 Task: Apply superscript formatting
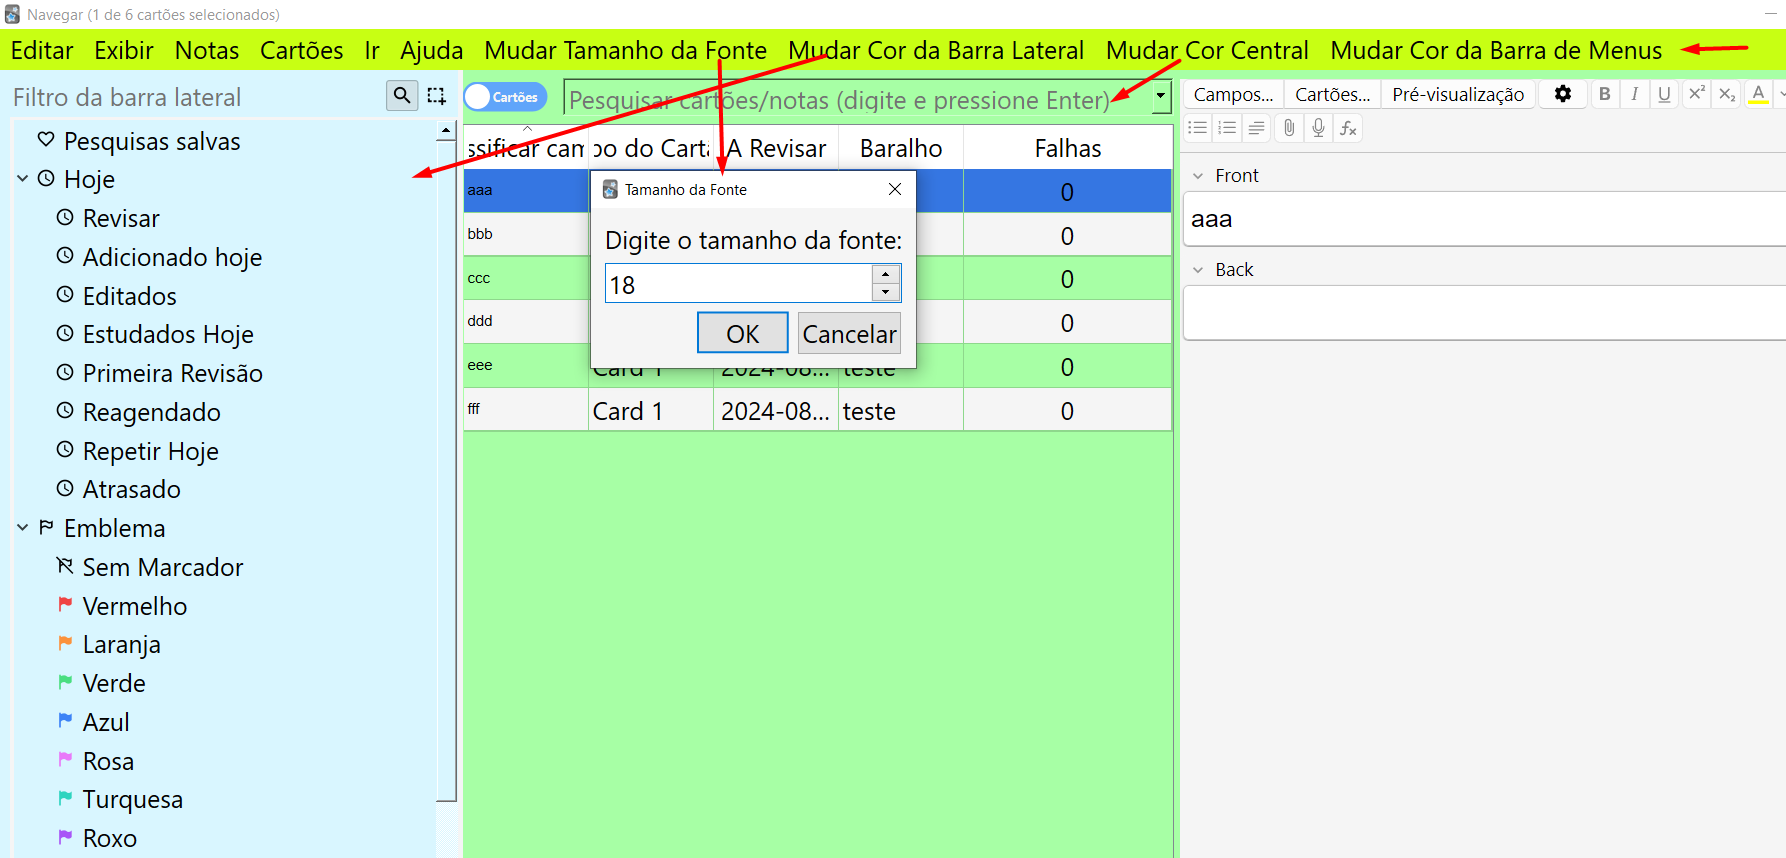click(x=1696, y=94)
